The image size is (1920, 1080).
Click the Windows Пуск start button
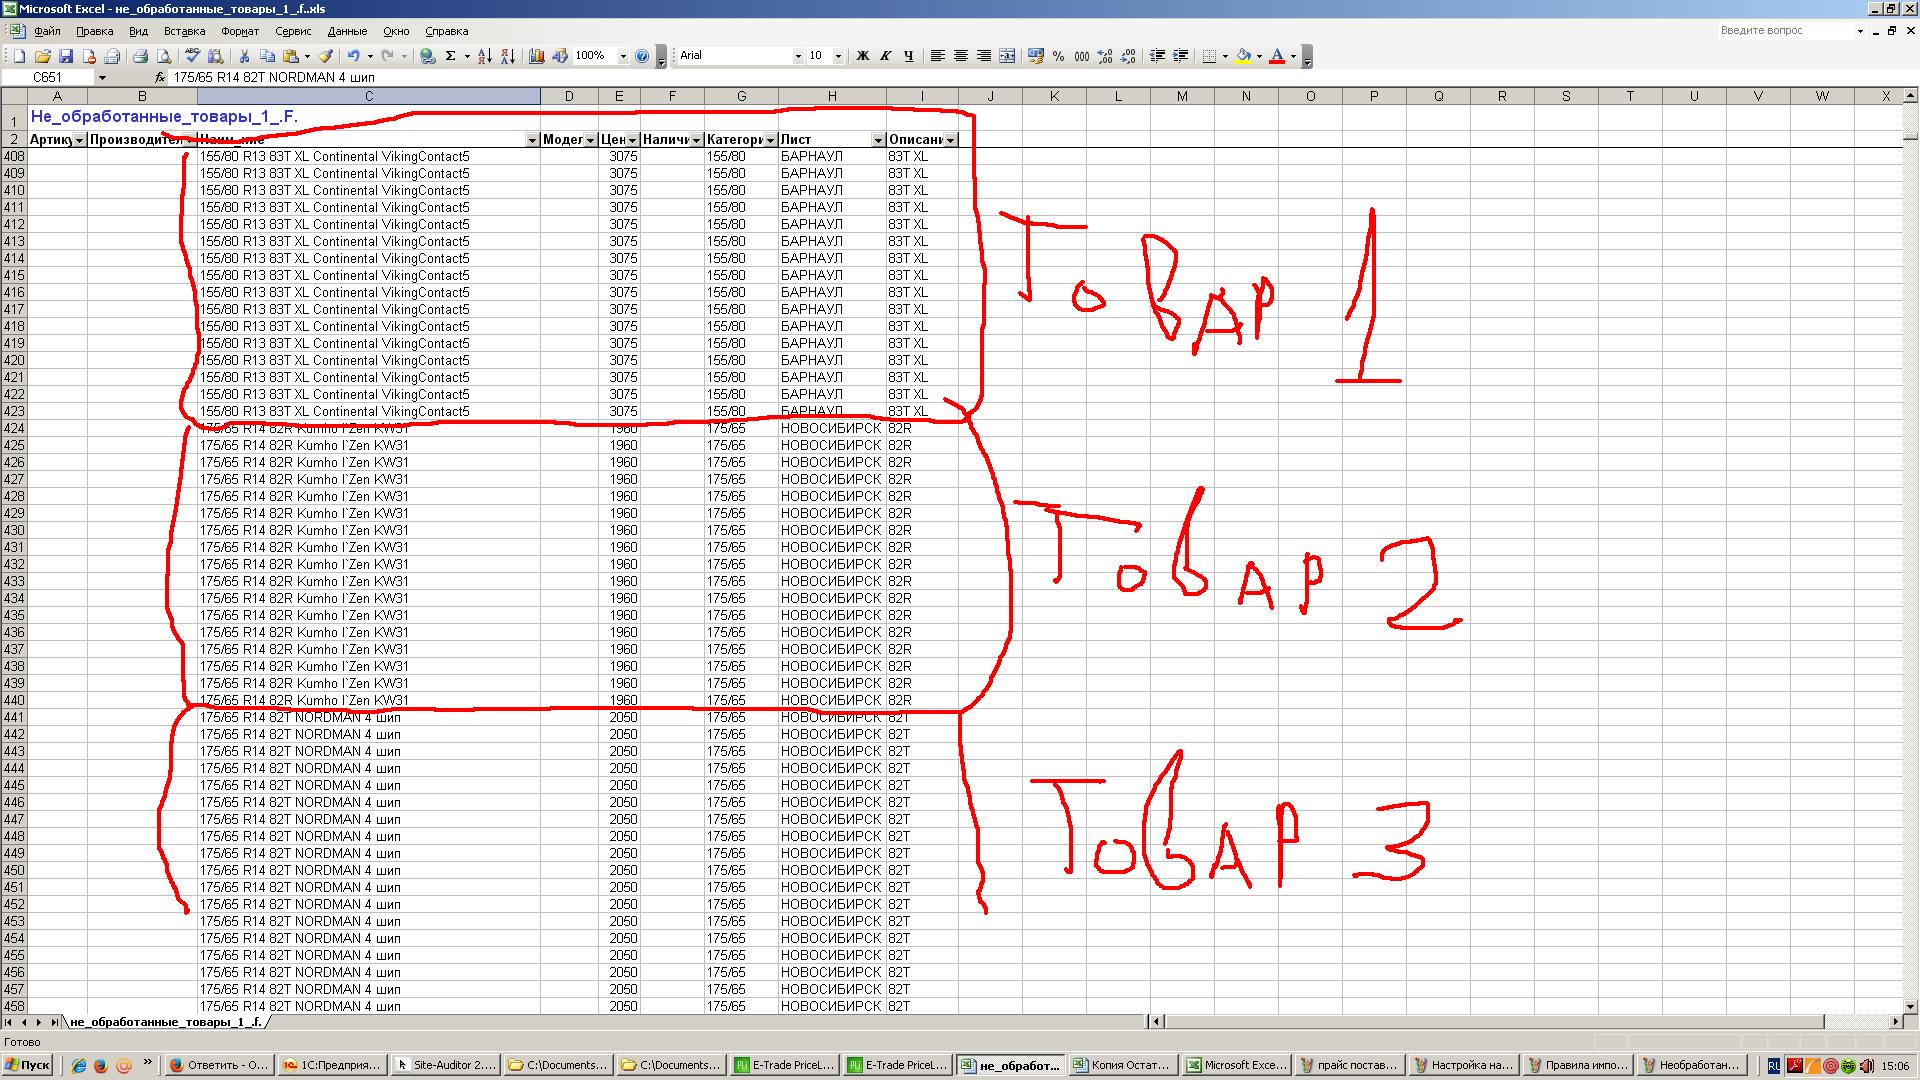click(27, 1065)
